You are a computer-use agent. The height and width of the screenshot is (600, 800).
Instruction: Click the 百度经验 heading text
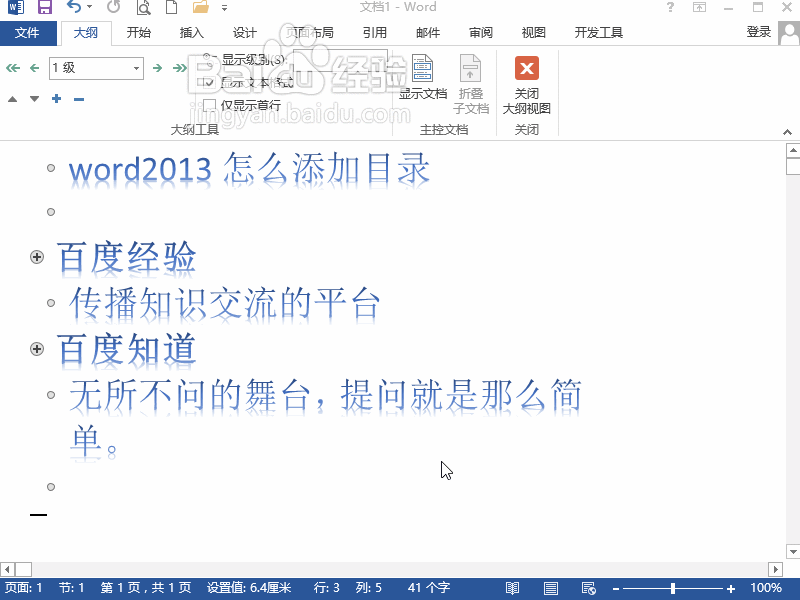coord(127,257)
